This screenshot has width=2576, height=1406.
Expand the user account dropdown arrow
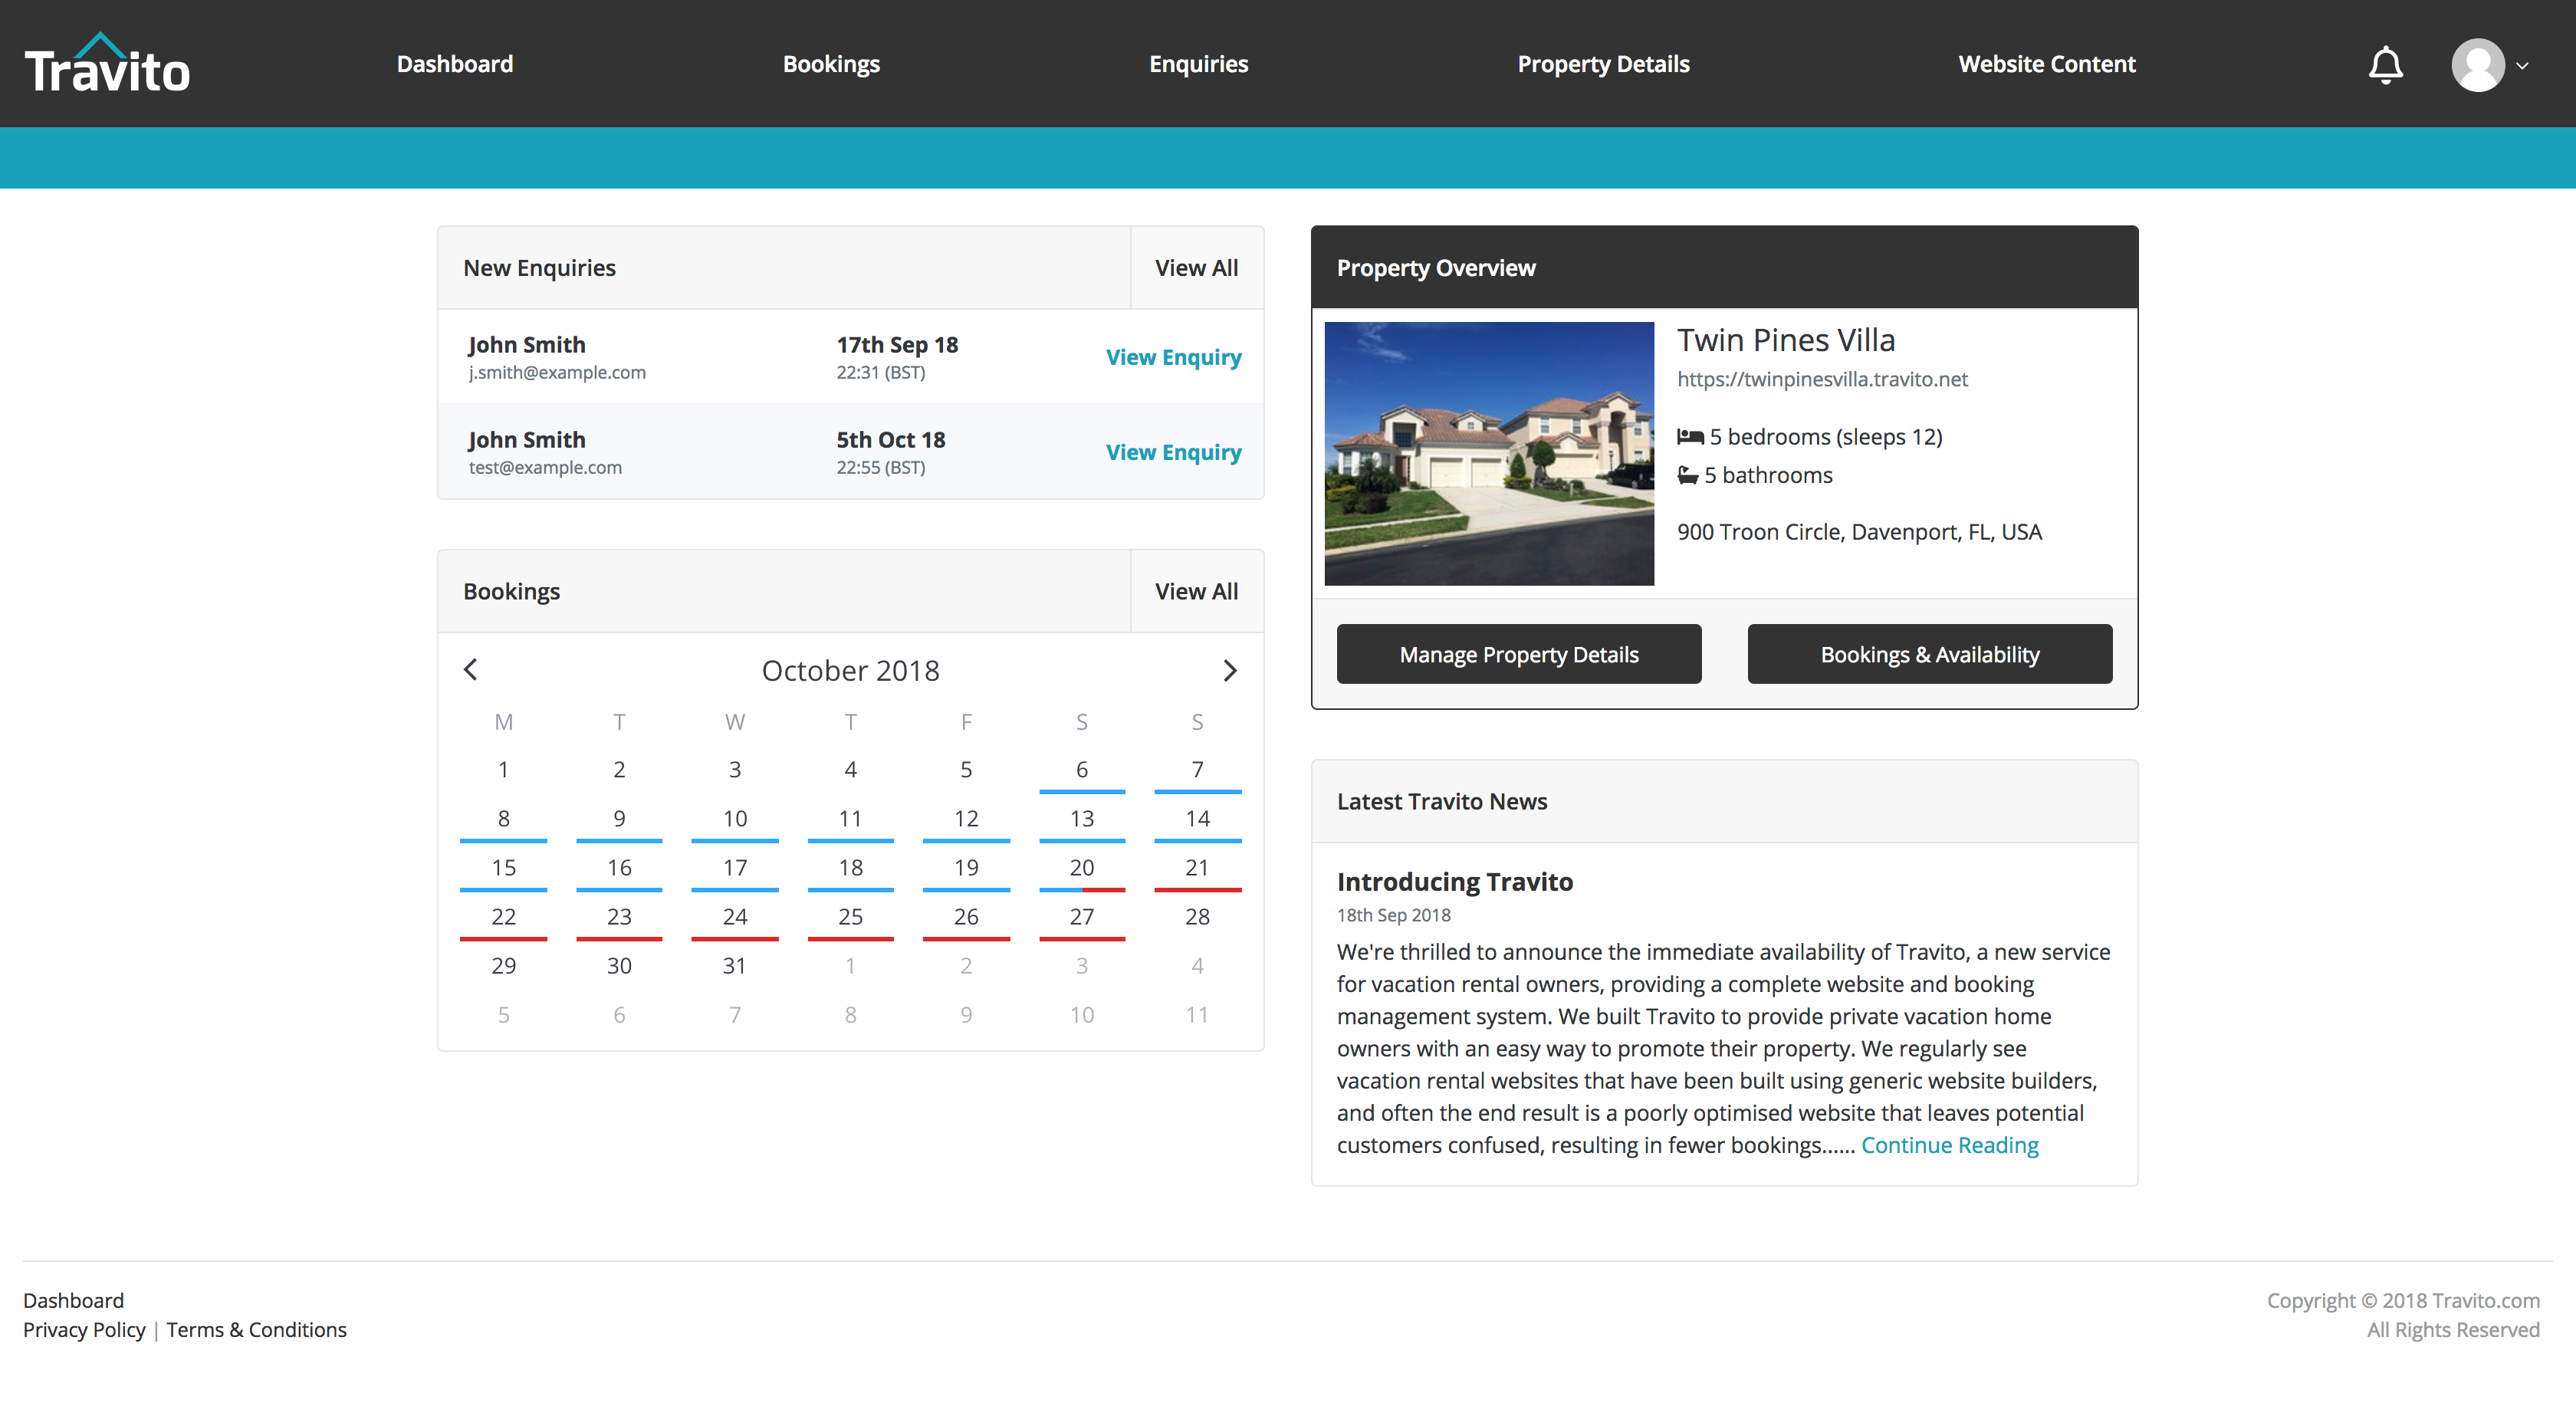pyautogui.click(x=2522, y=66)
